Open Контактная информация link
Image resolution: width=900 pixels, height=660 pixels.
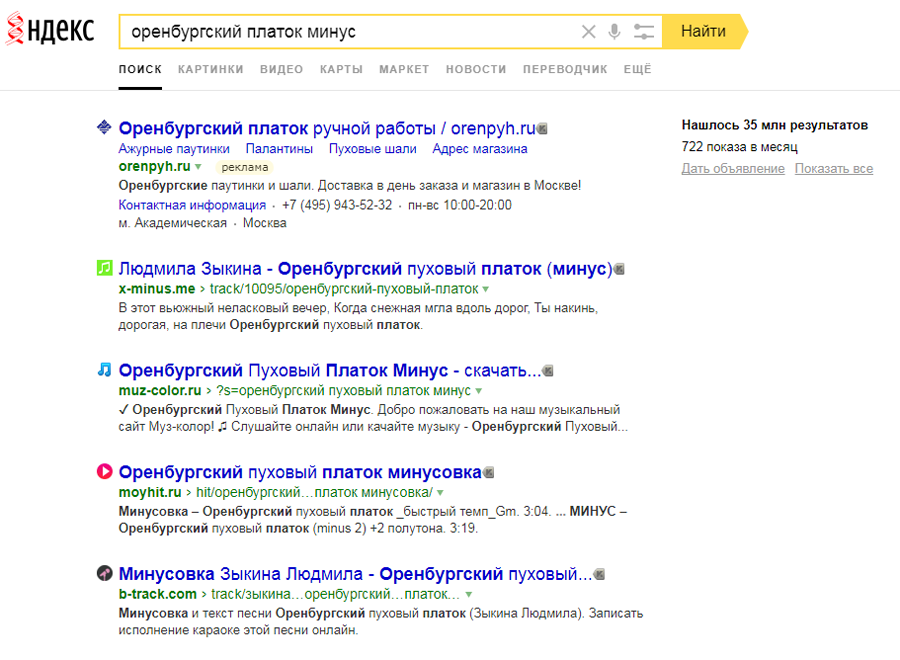pyautogui.click(x=192, y=205)
